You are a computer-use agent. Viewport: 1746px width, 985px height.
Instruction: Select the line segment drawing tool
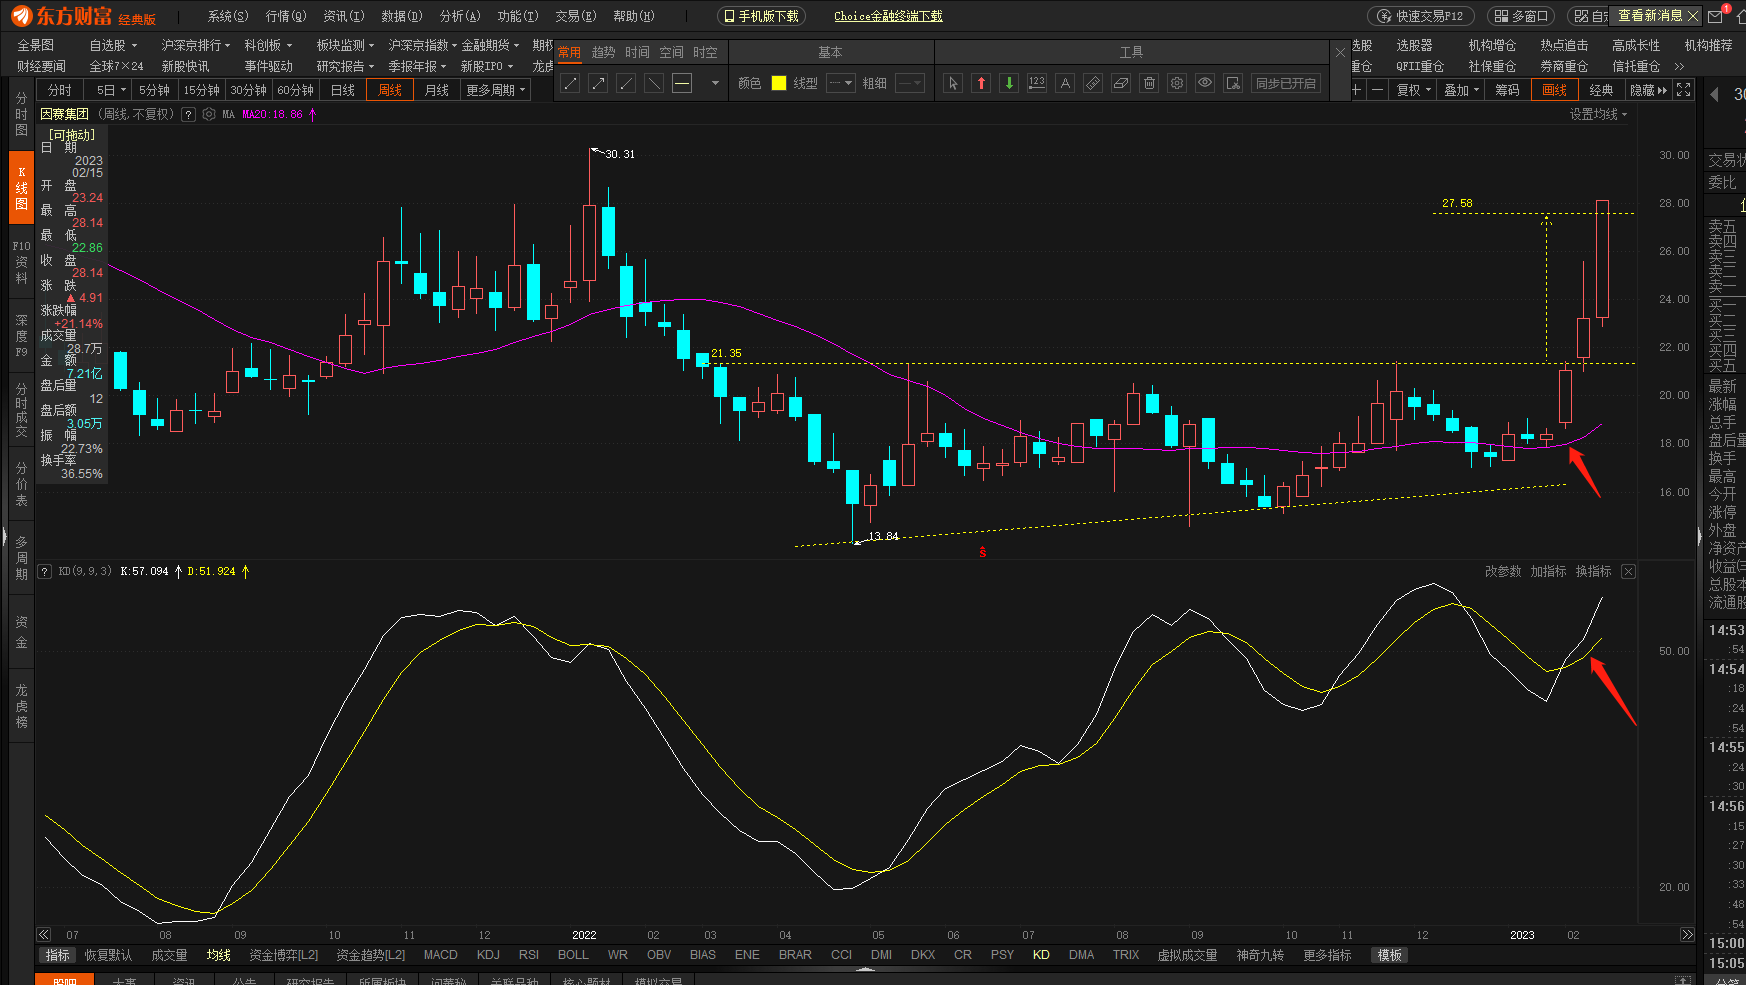coord(570,84)
